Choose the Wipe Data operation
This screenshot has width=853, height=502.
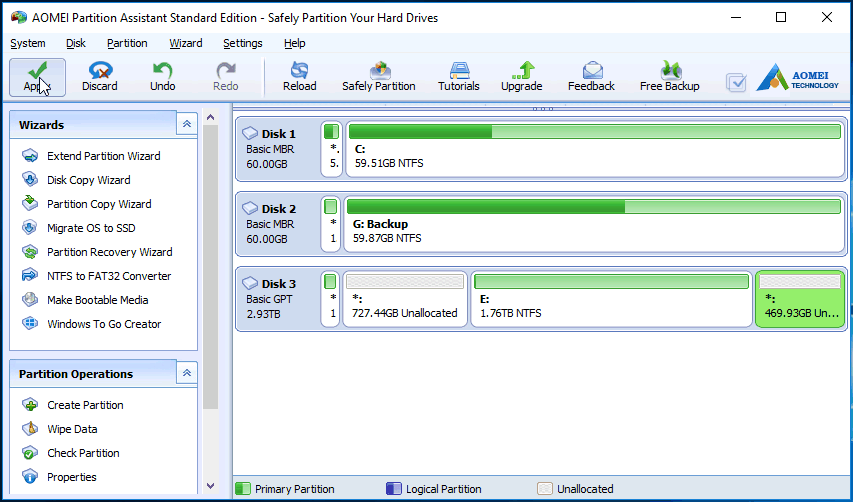pyautogui.click(x=60, y=429)
